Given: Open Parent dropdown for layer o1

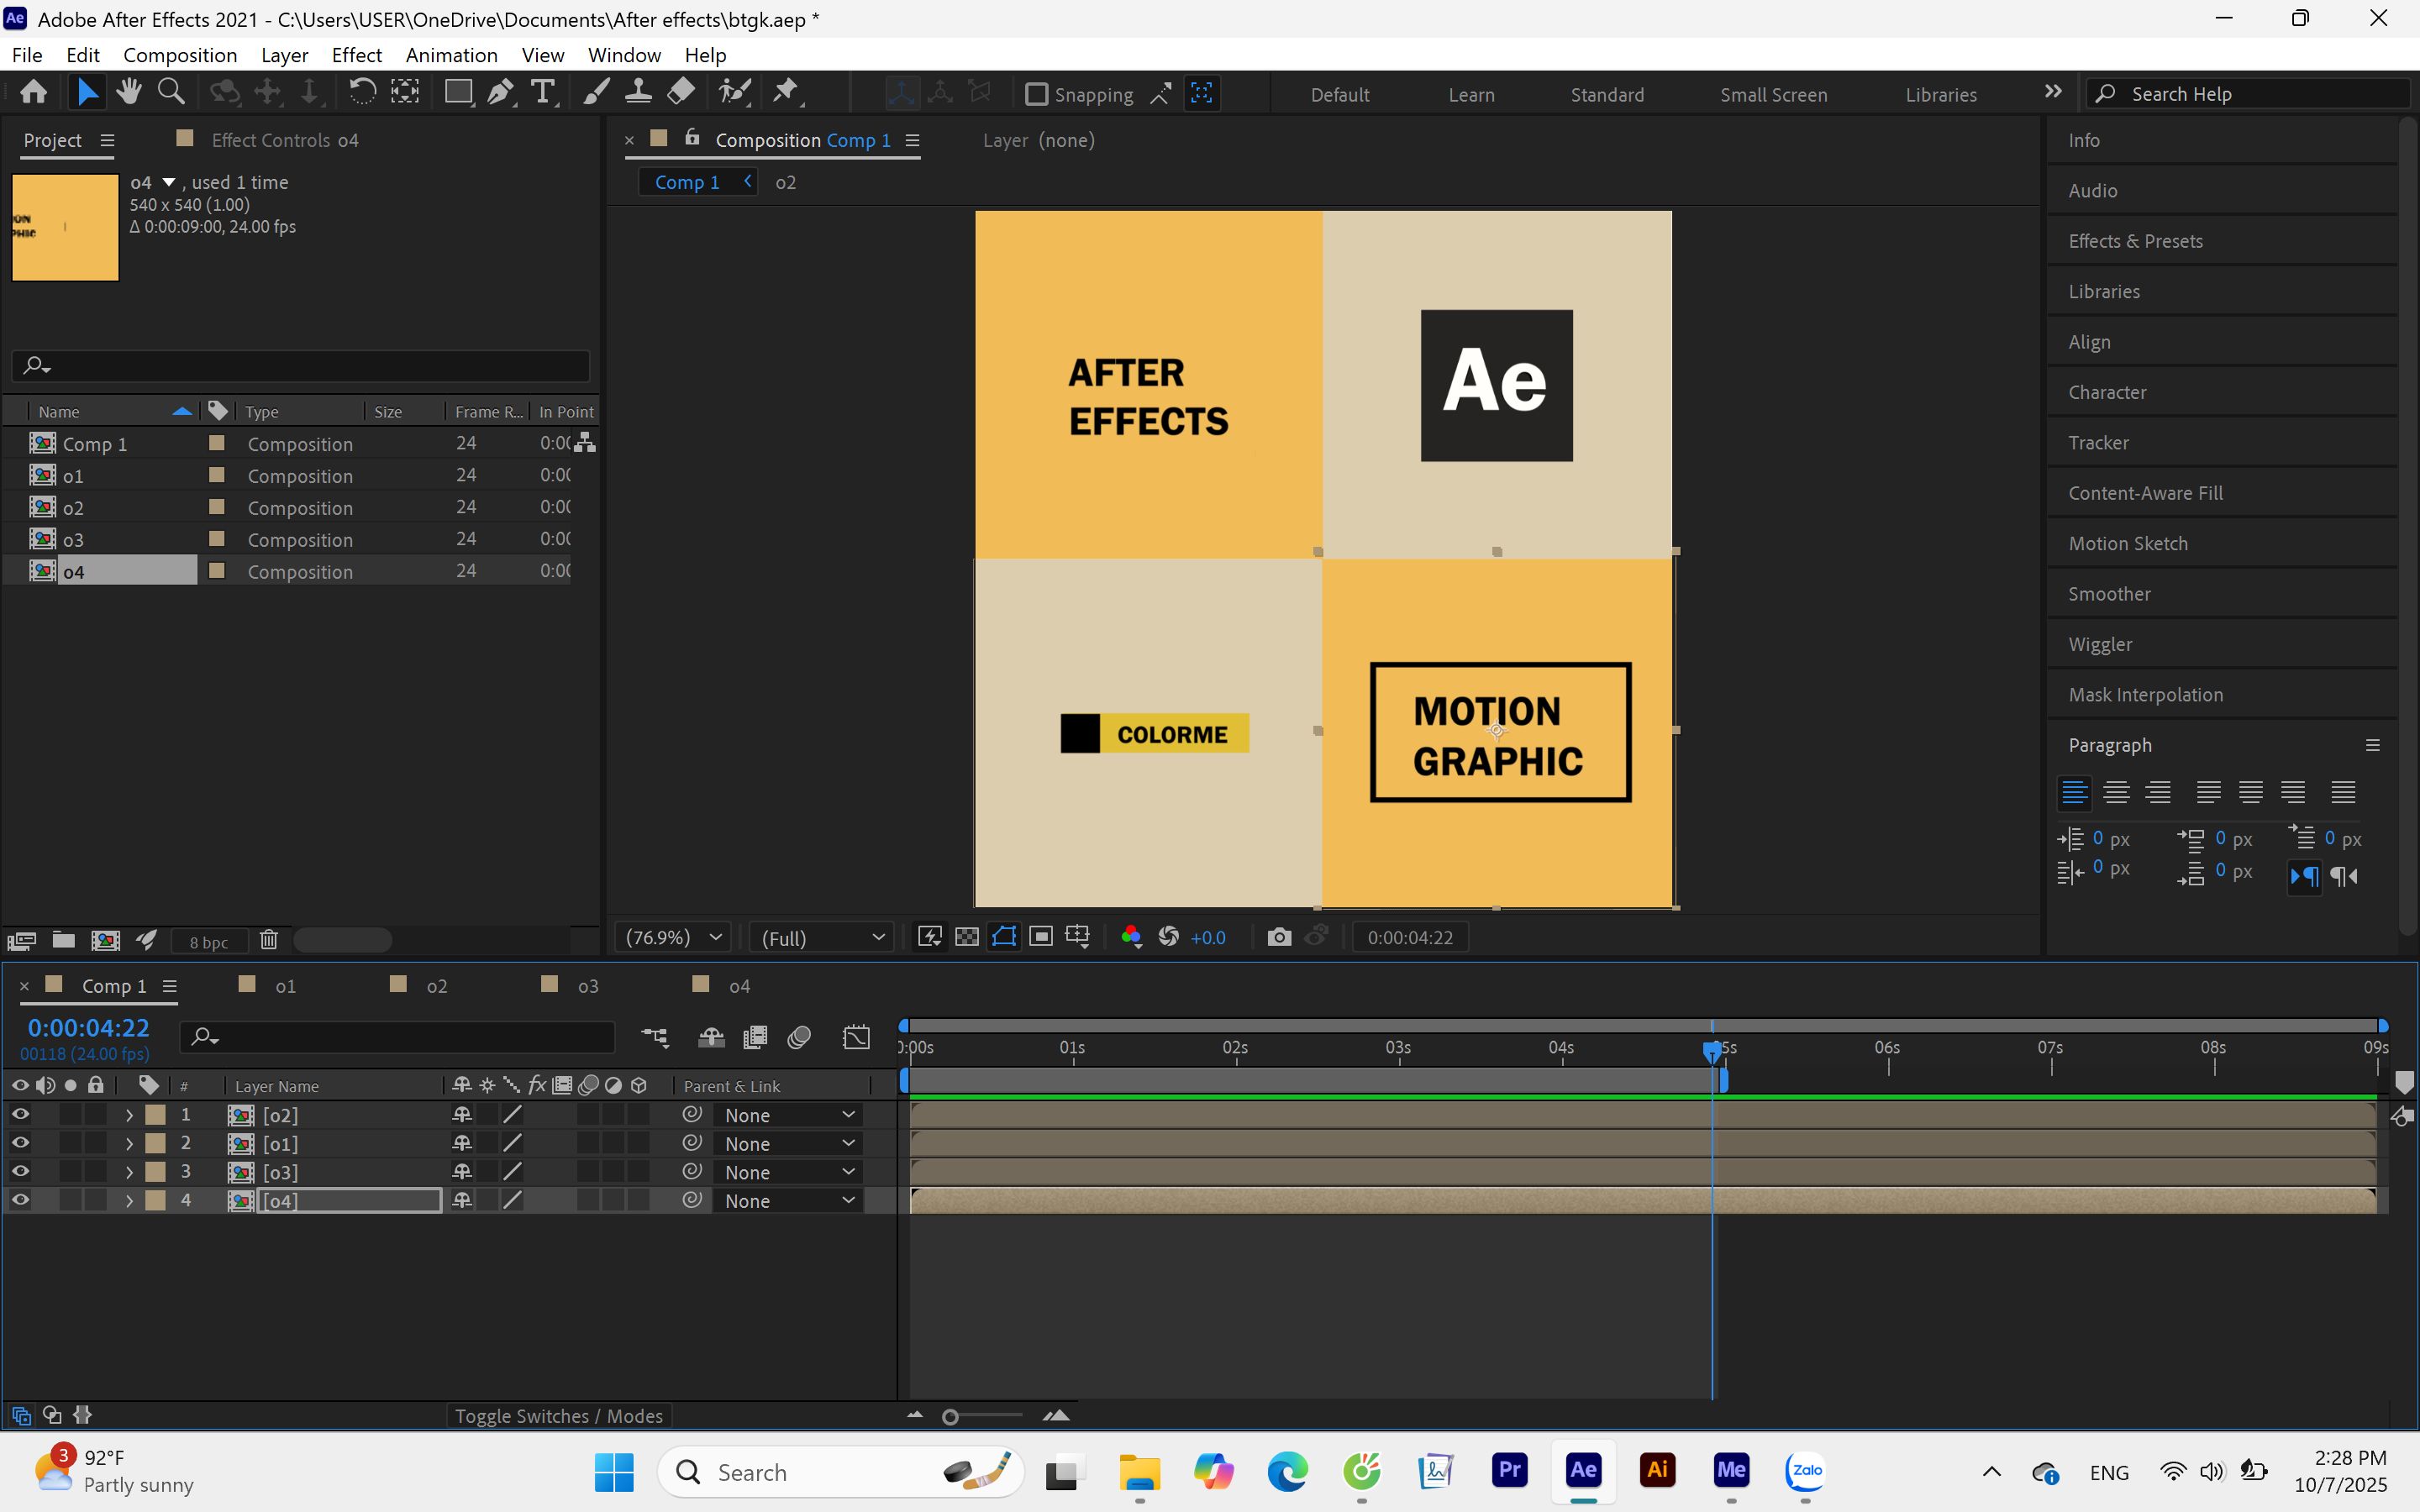Looking at the screenshot, I should [788, 1143].
